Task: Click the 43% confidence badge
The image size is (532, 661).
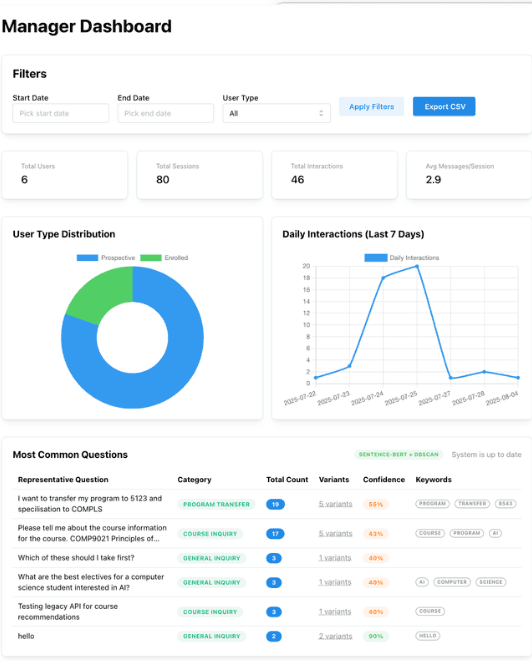Action: [376, 534]
